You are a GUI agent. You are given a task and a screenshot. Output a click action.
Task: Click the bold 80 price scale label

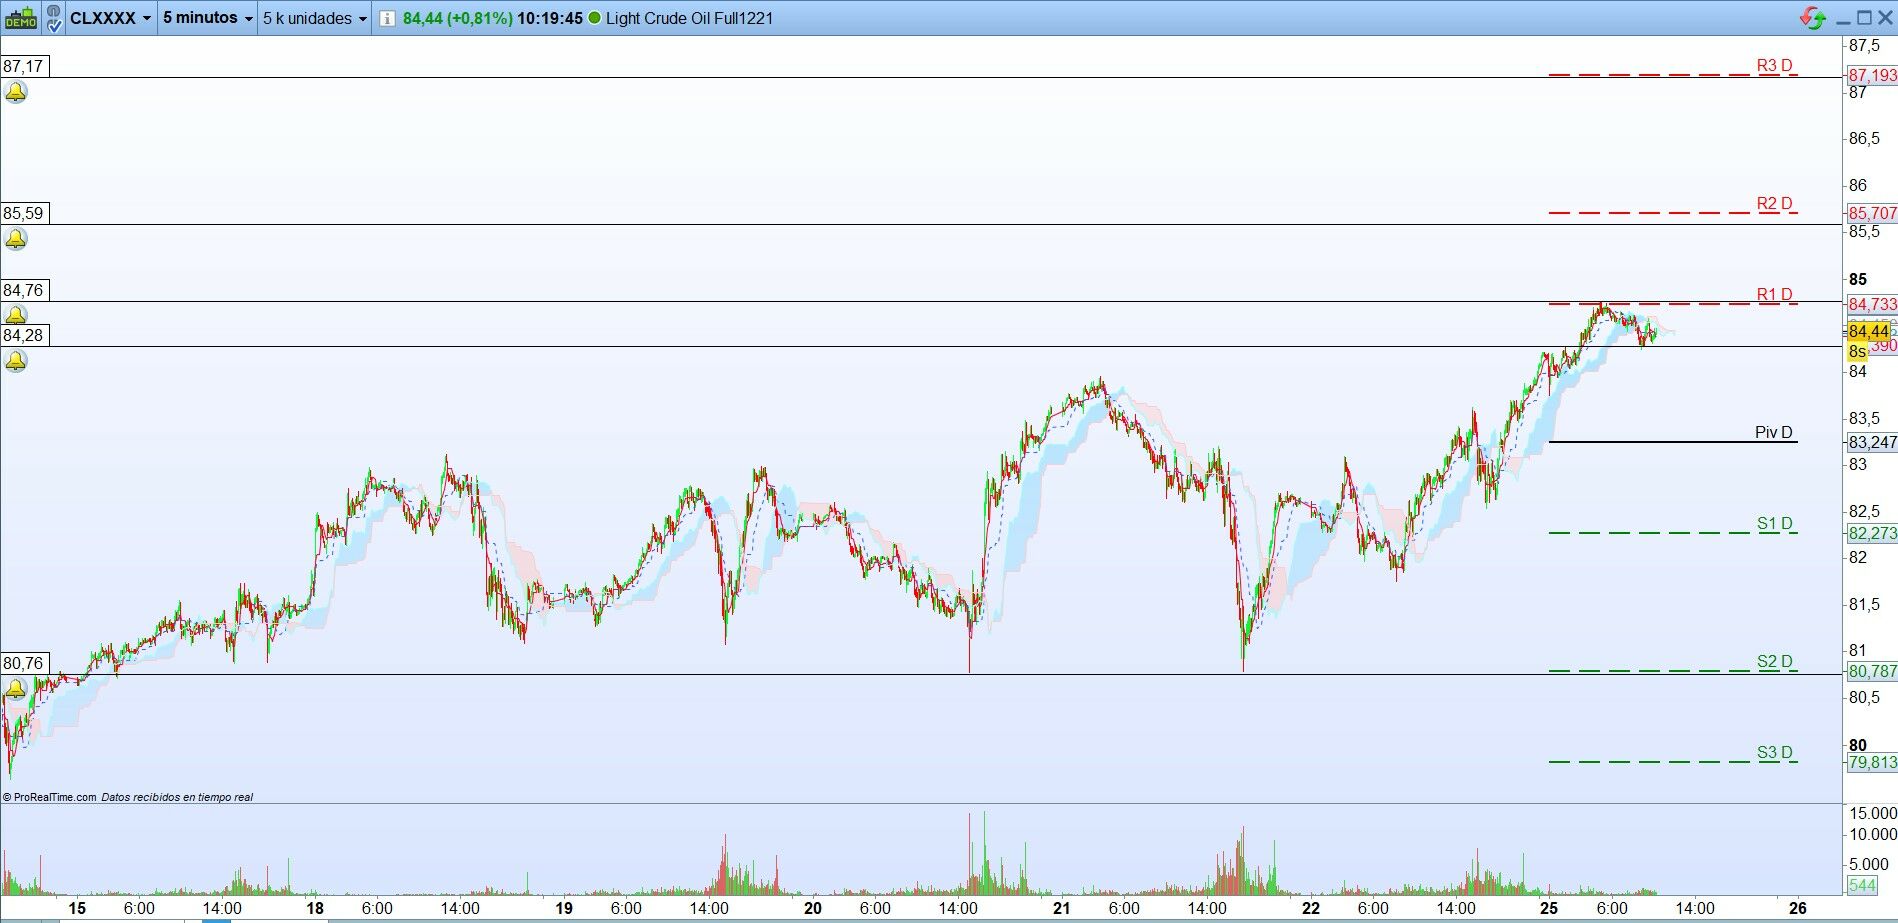(x=1858, y=745)
